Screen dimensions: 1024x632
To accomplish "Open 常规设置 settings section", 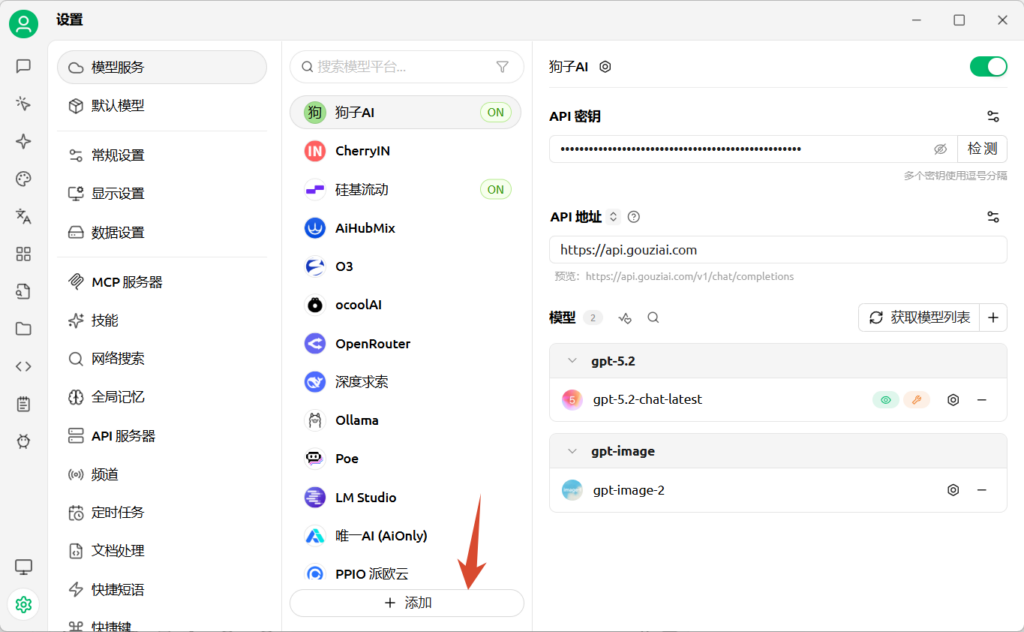I will point(162,155).
